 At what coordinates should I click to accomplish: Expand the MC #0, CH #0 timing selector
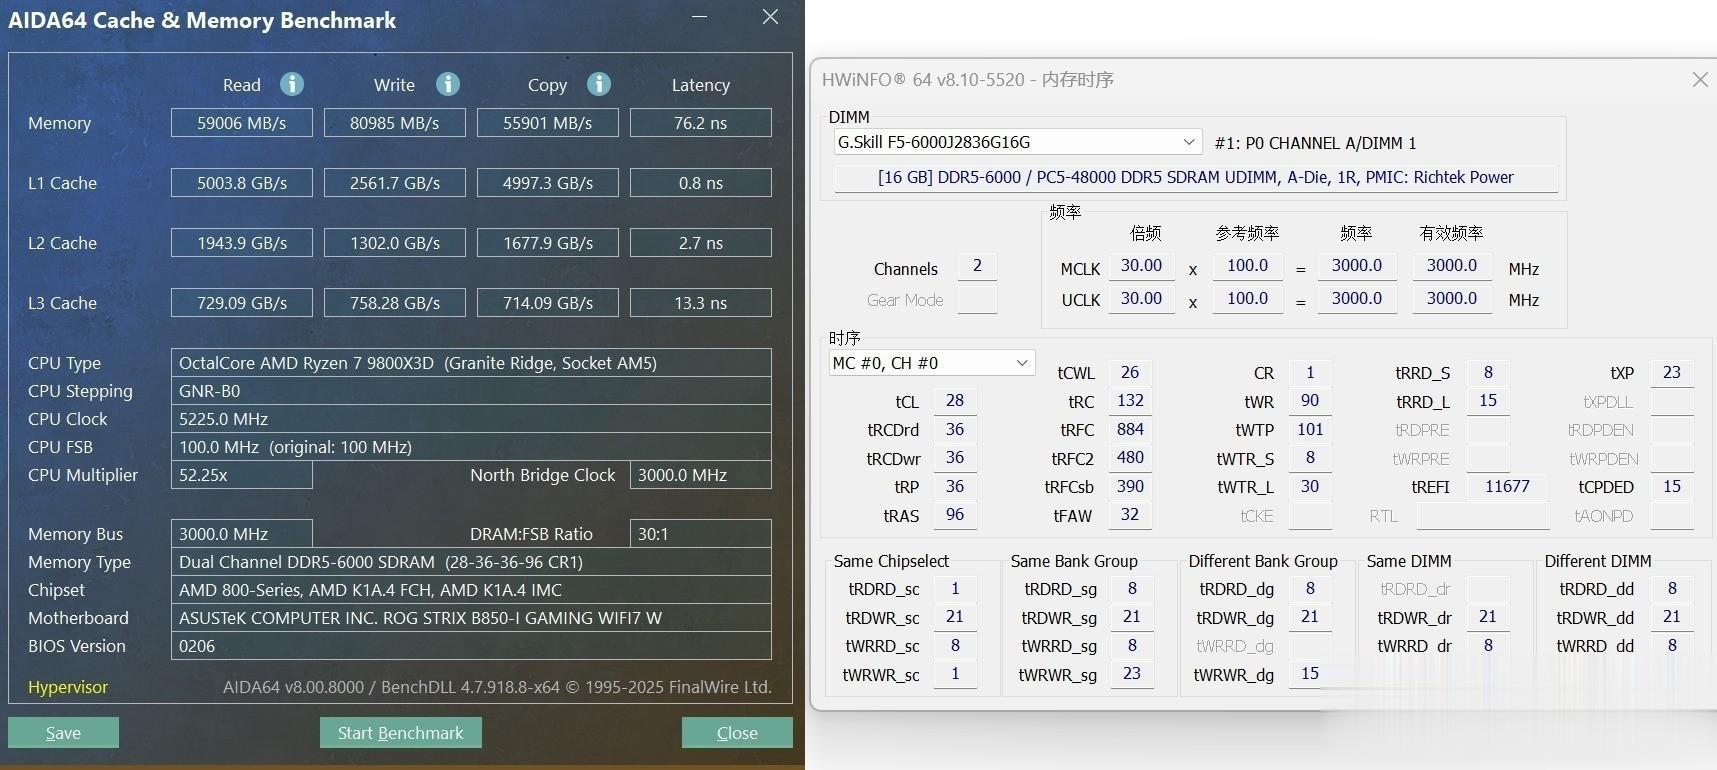[x=932, y=363]
